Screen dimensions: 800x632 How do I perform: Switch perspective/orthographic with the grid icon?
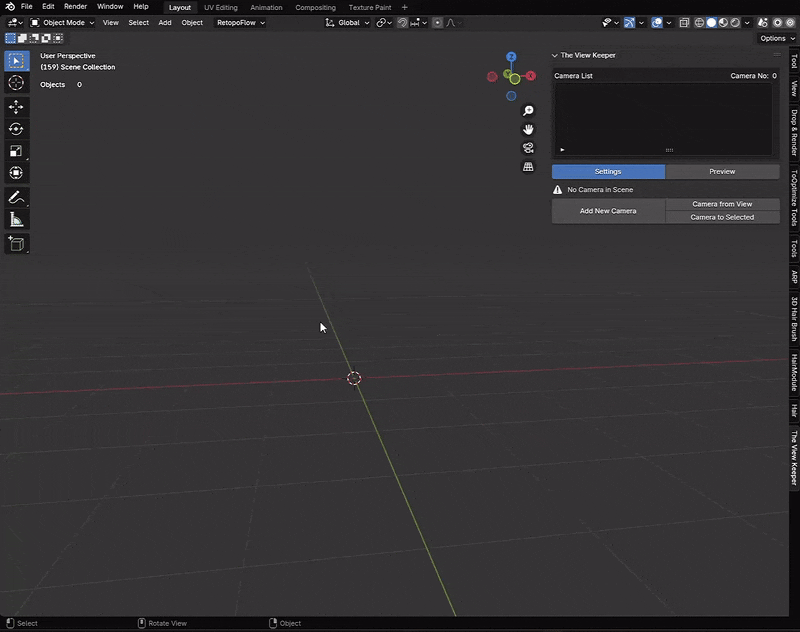point(528,166)
